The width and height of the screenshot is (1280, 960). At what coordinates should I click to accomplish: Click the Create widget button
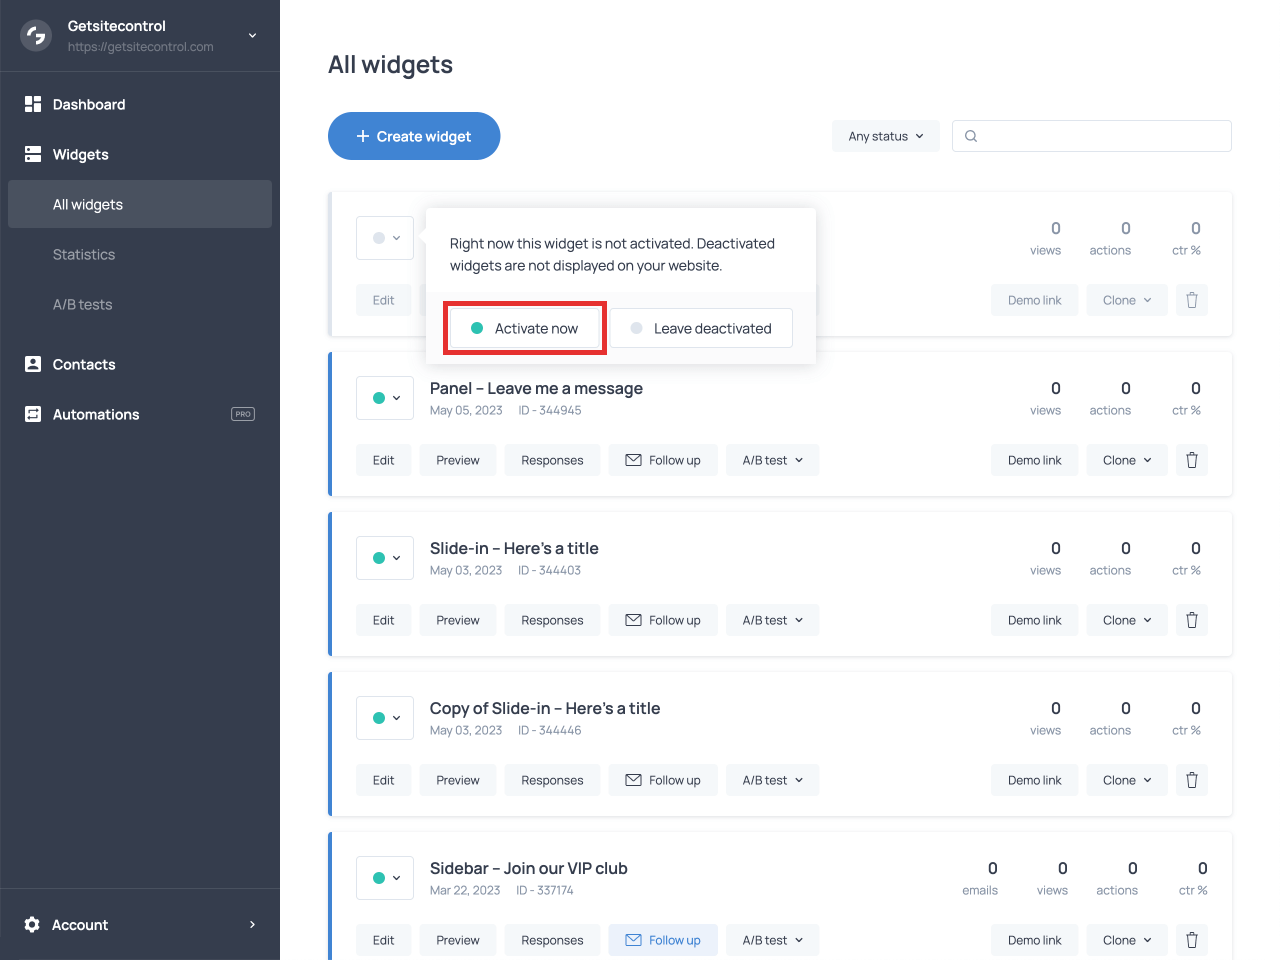[x=414, y=136]
